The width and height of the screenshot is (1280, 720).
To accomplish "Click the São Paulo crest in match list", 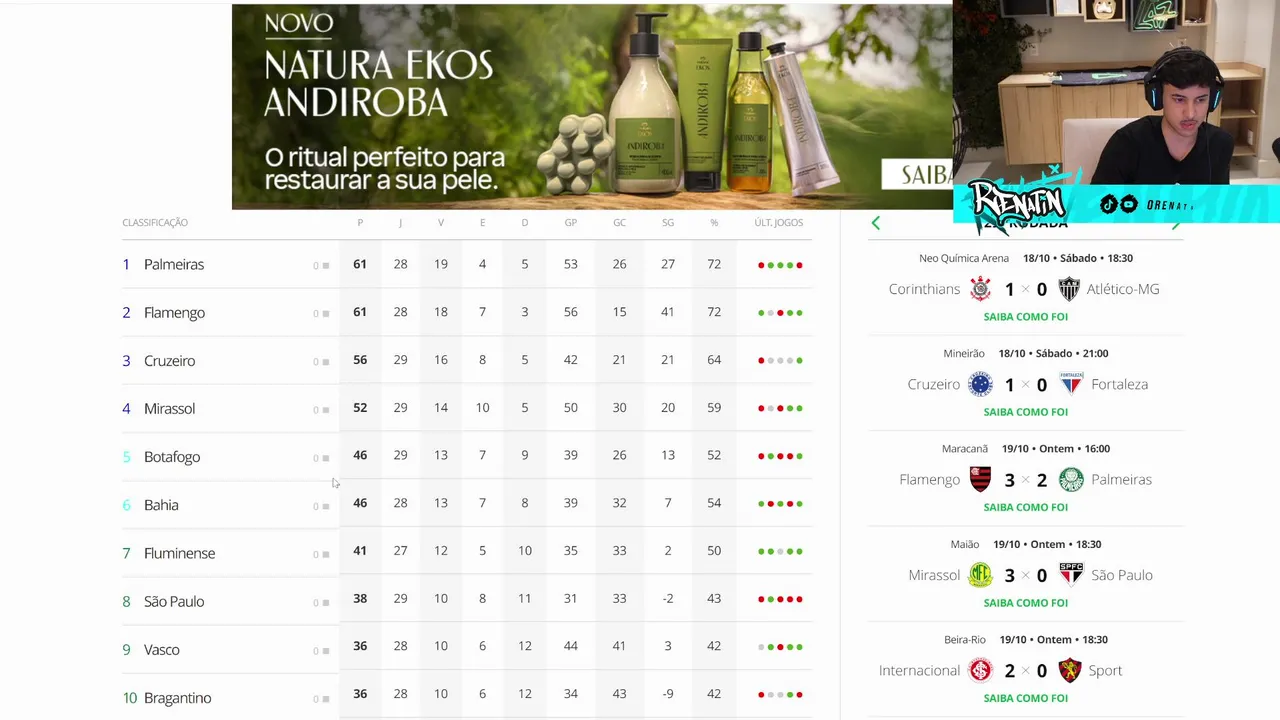I will (x=1070, y=575).
